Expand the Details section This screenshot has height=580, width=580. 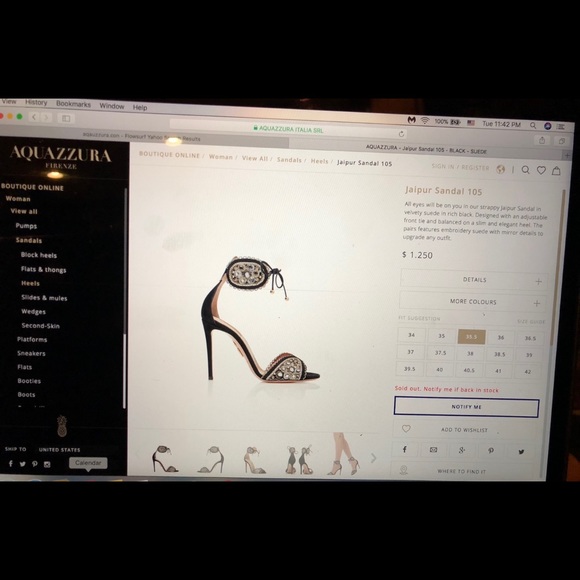click(474, 280)
